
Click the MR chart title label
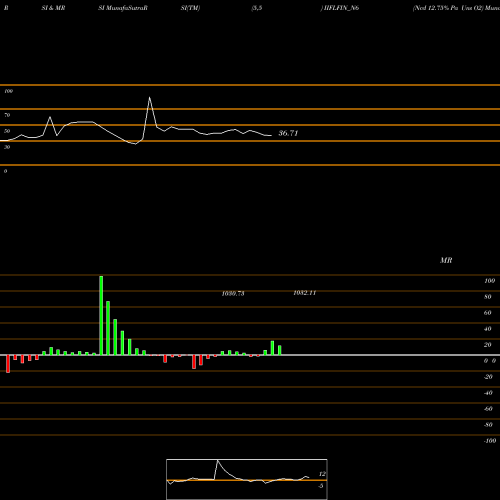coord(446,260)
